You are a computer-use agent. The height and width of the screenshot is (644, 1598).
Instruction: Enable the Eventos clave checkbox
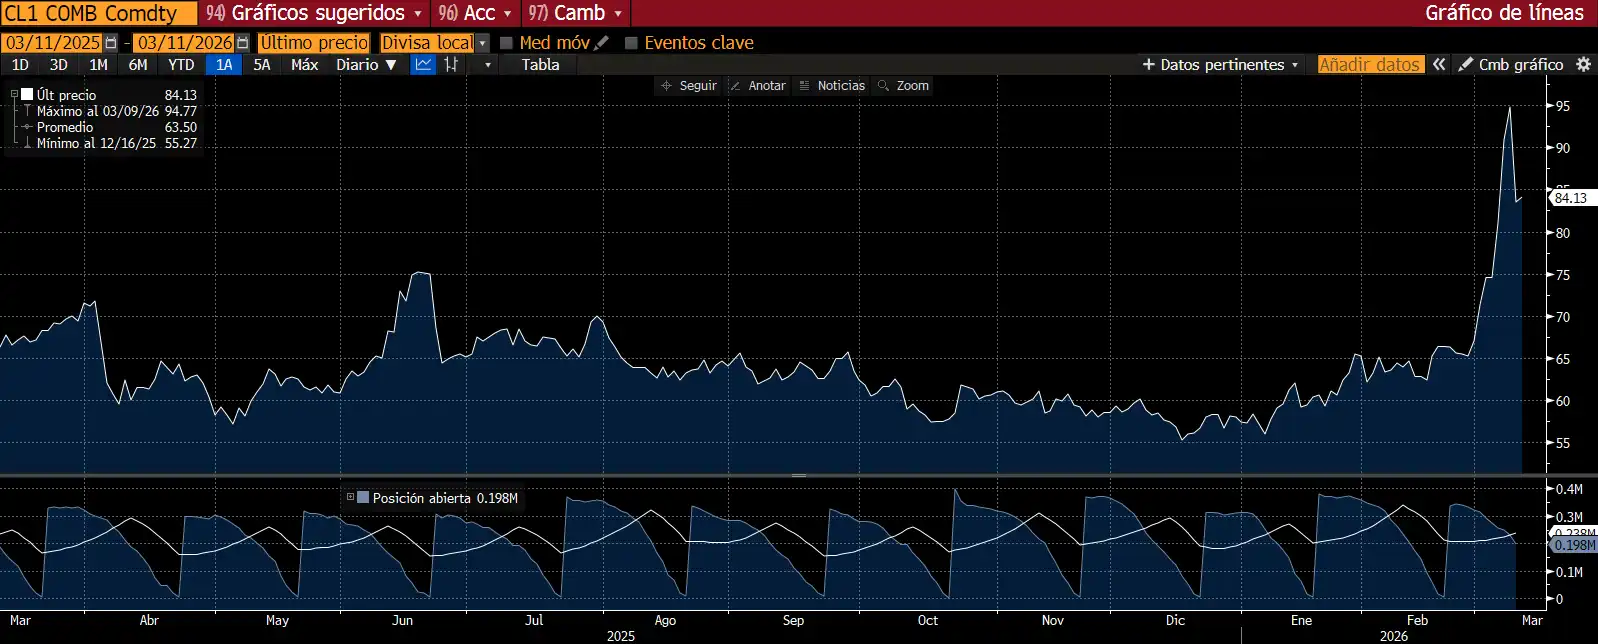tap(631, 43)
